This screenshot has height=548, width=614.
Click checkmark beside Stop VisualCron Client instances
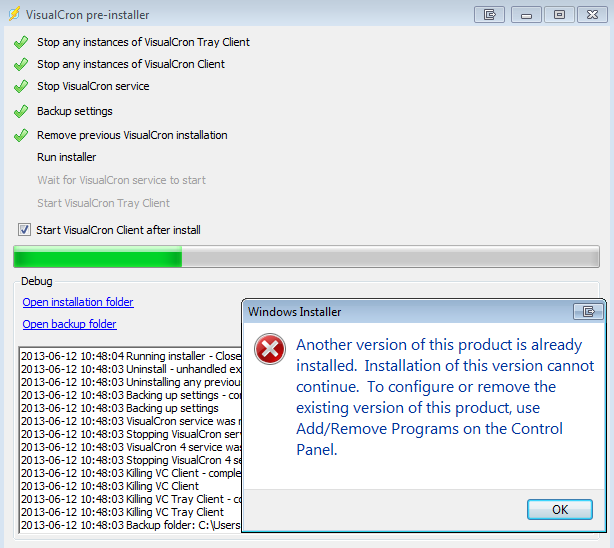tap(21, 64)
